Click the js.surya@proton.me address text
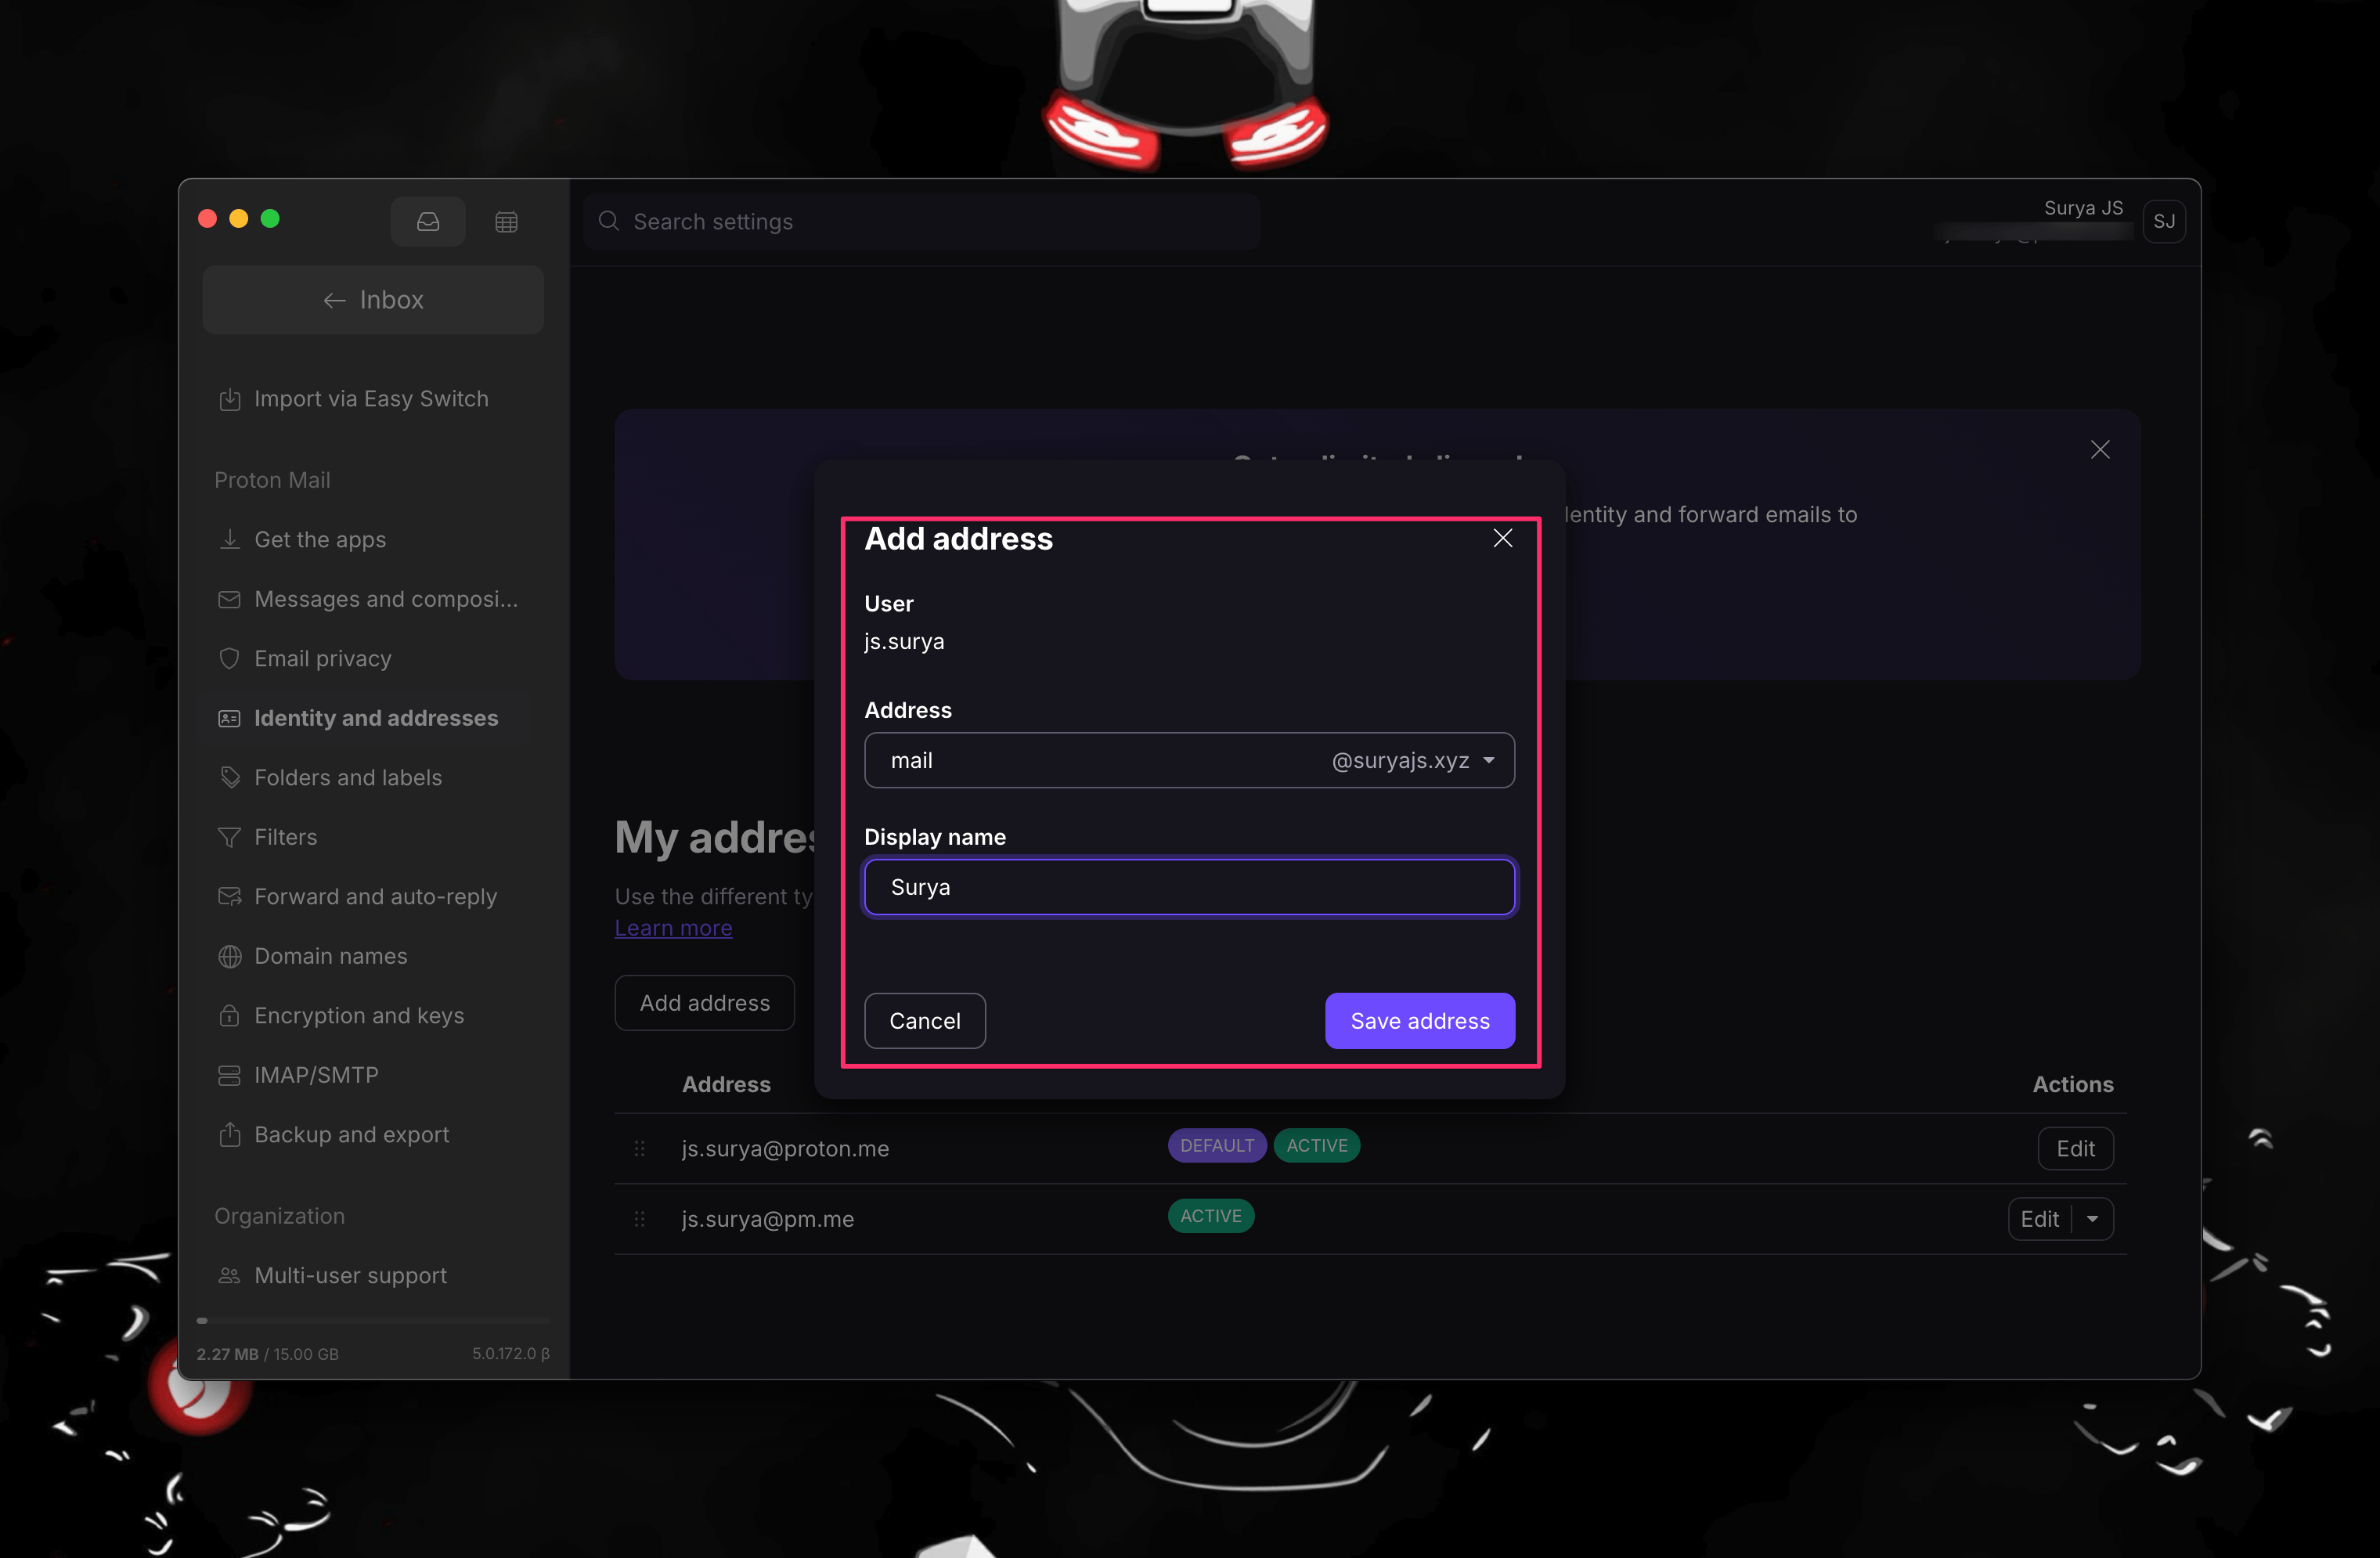 785,1148
